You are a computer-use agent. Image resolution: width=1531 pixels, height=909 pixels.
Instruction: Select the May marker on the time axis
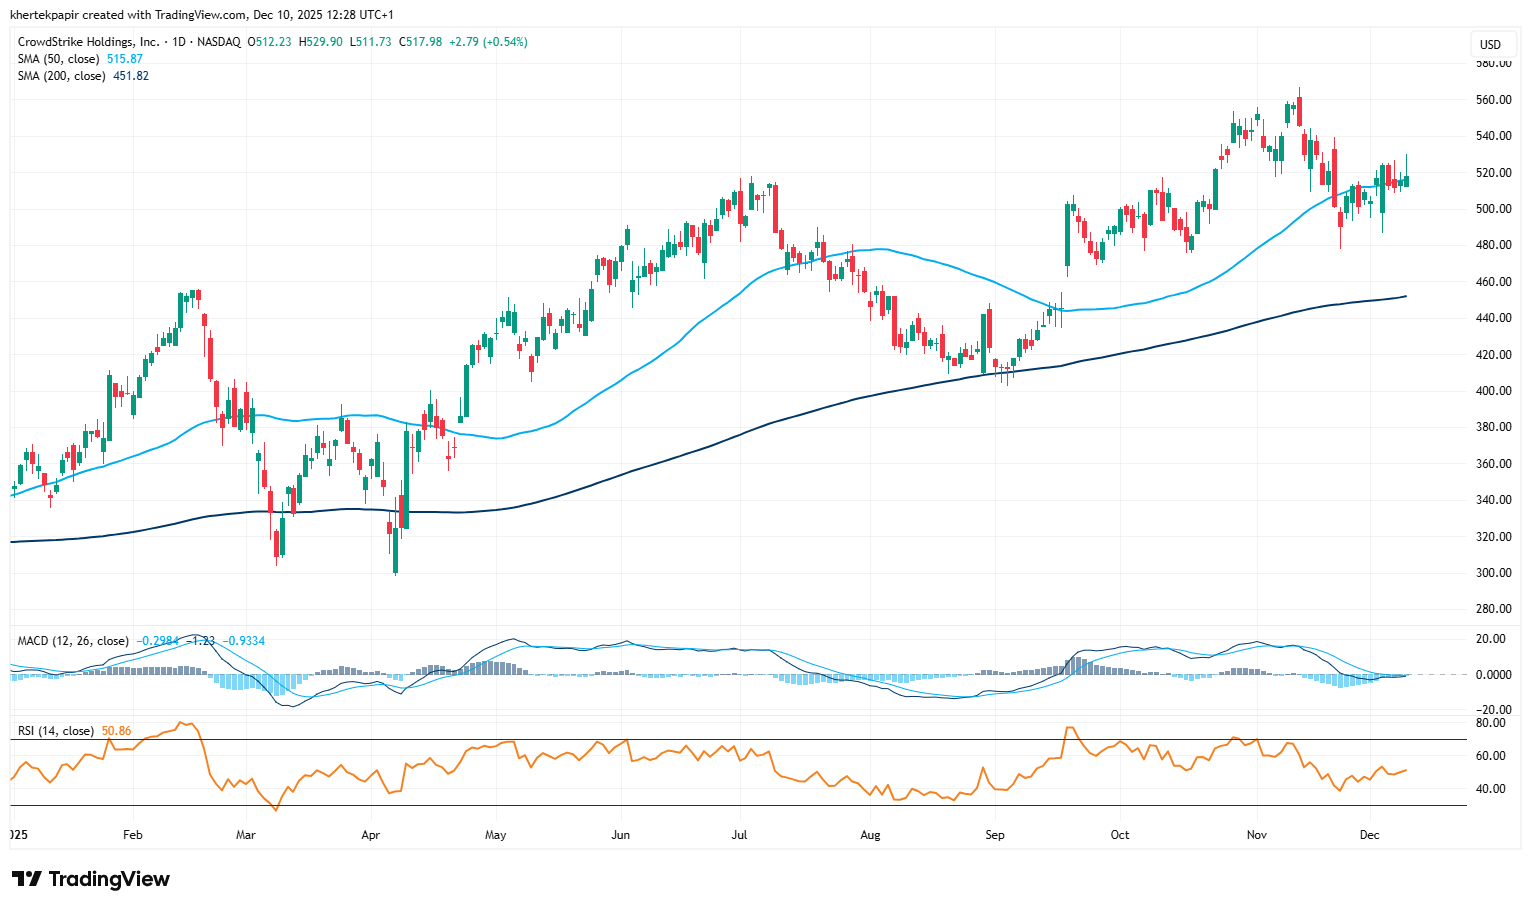point(495,835)
